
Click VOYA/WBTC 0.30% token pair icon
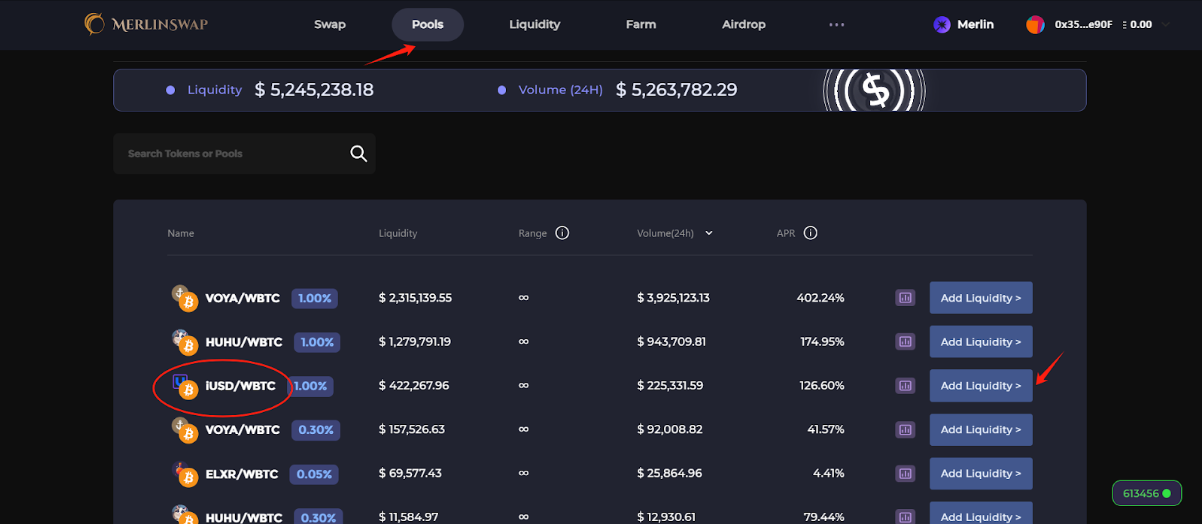[184, 429]
